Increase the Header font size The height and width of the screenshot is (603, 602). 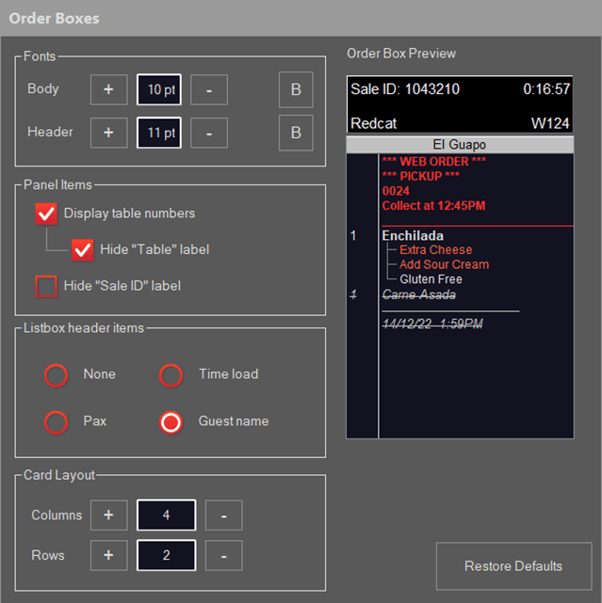point(109,133)
